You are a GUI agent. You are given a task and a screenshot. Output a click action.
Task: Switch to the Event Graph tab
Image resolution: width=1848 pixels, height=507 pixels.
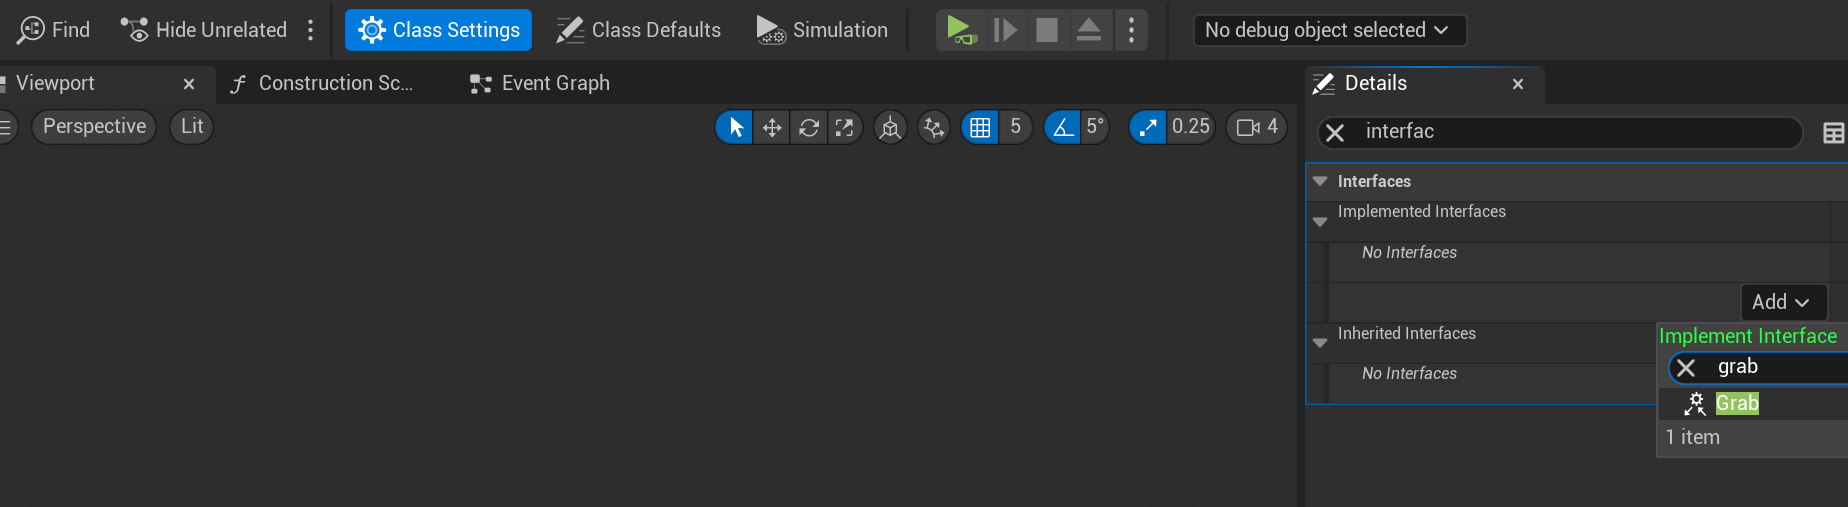click(x=540, y=83)
